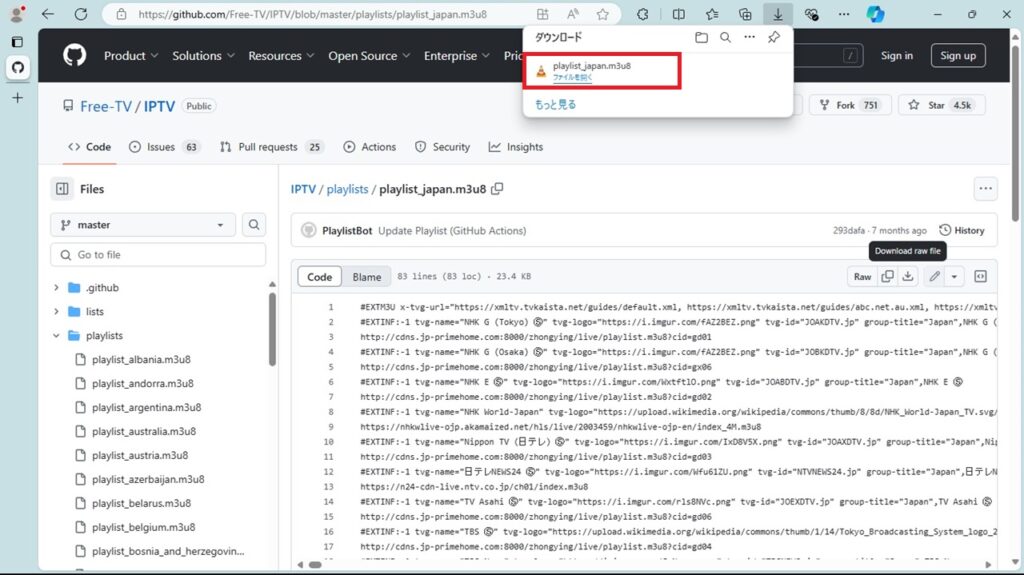
Task: Click the Sign up button
Action: (x=957, y=56)
